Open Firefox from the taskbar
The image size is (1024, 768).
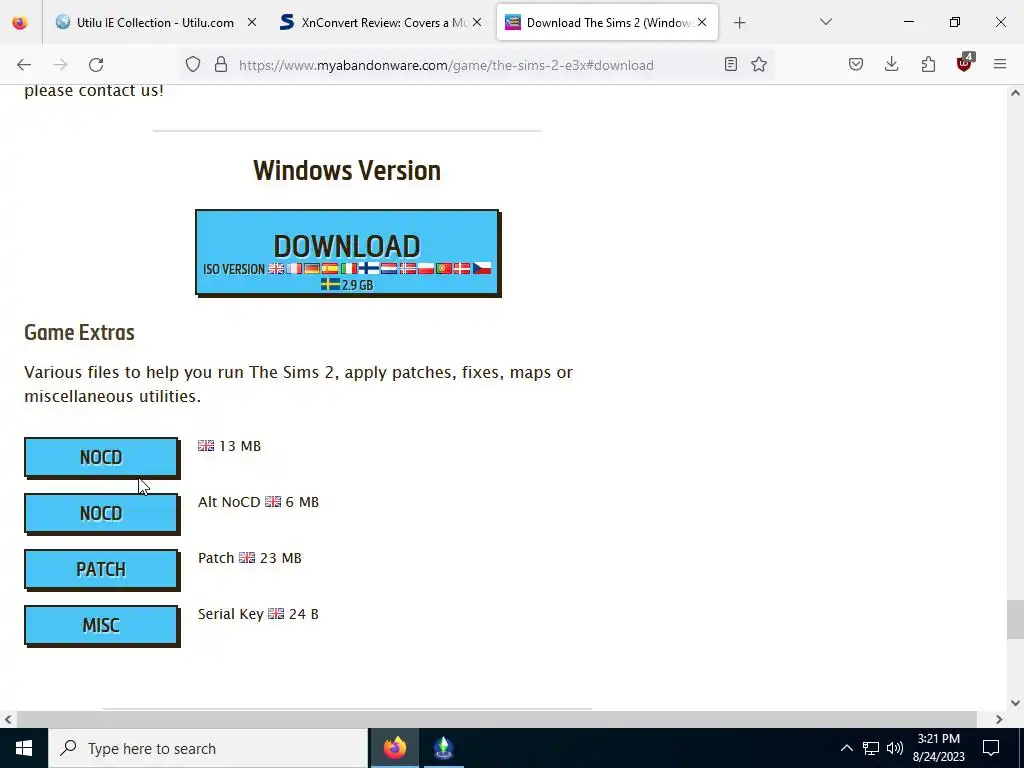click(x=394, y=748)
